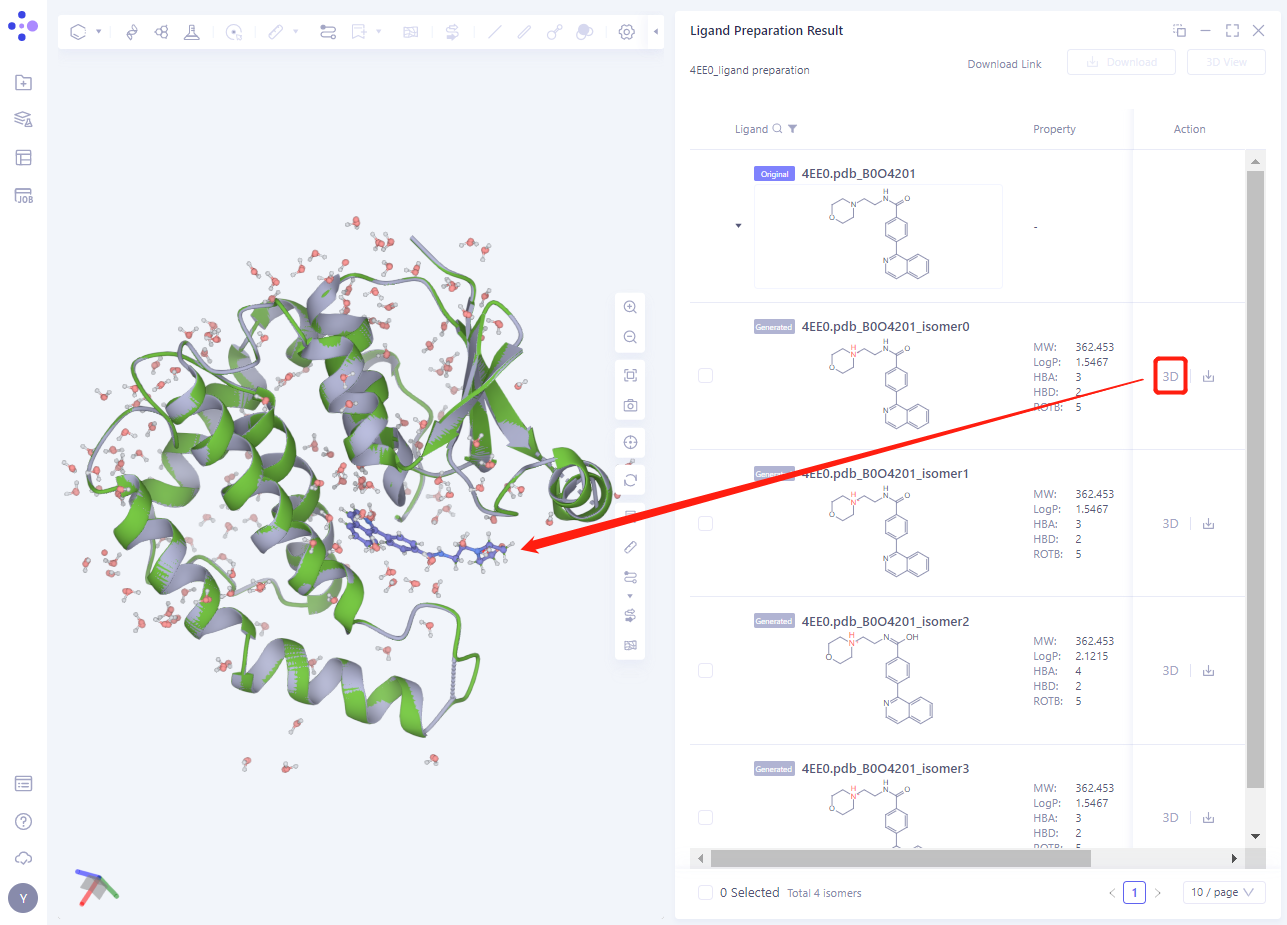1287x925 pixels.
Task: Open the JOB panel in left sidebar
Action: tap(24, 196)
